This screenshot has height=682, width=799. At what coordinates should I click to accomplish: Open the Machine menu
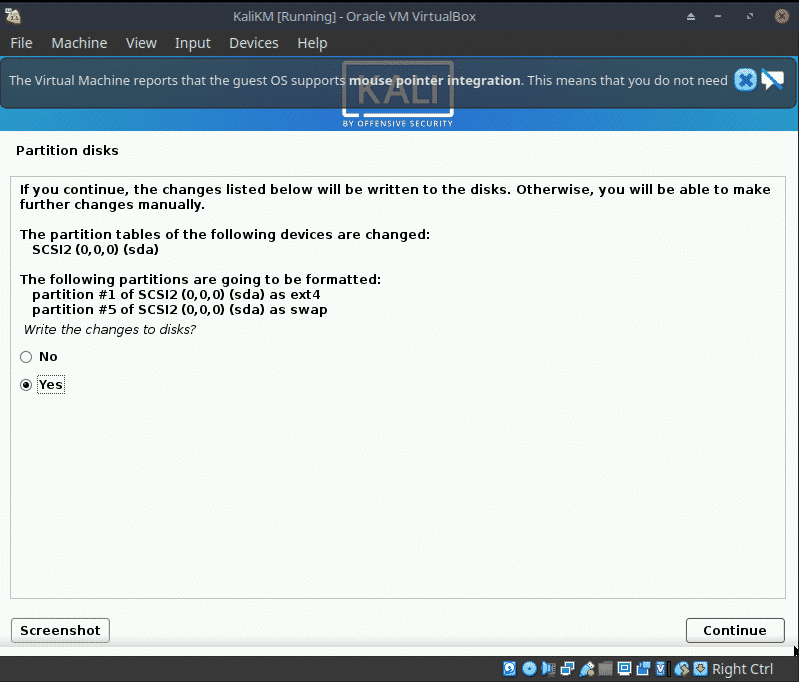(79, 43)
